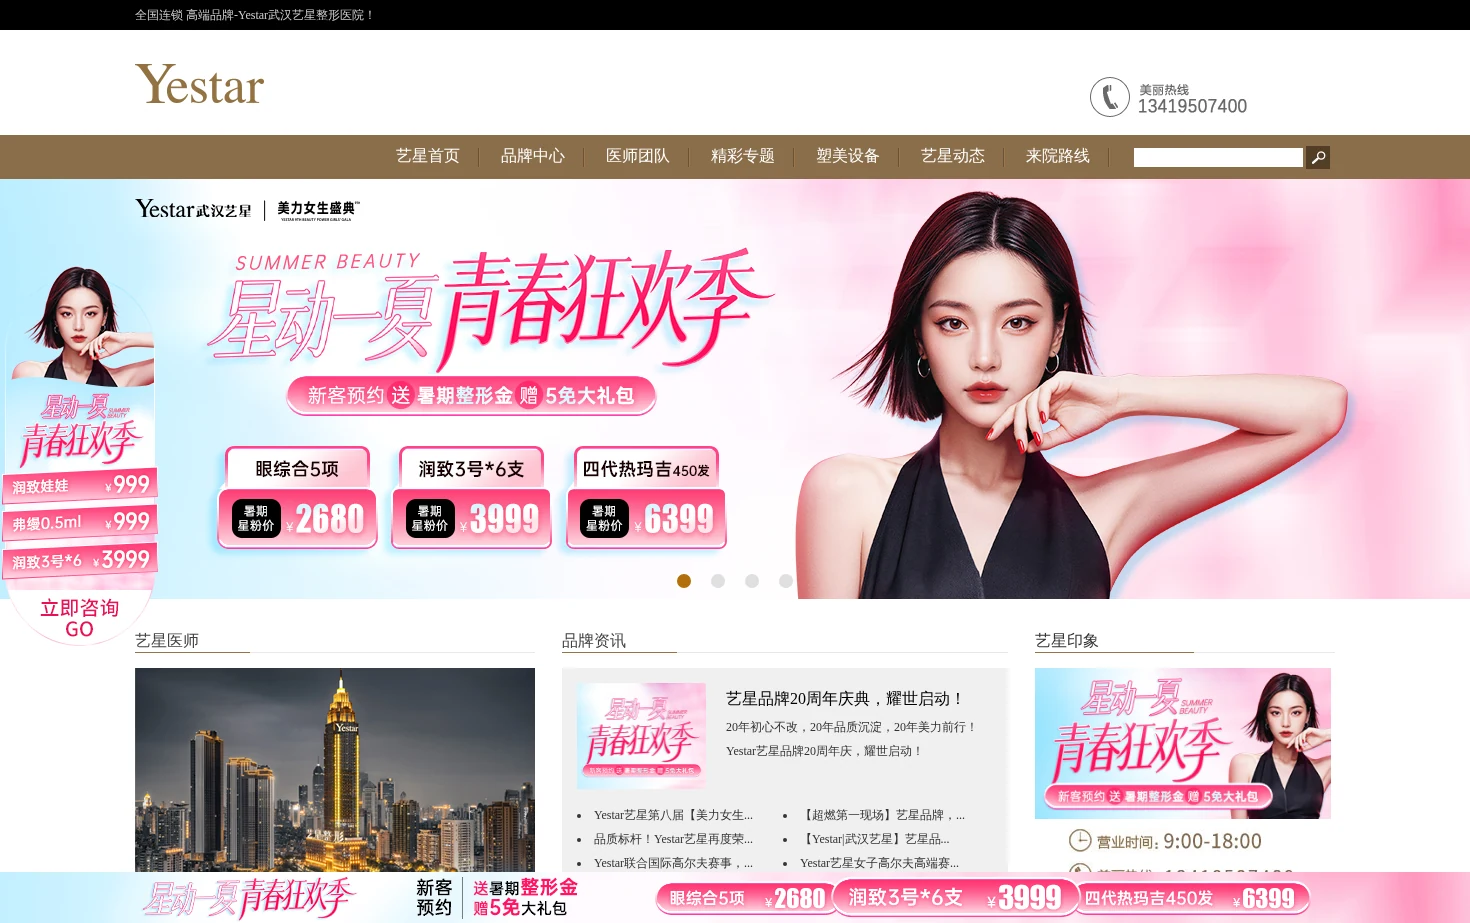Open the 品牌资讯 section heading
The width and height of the screenshot is (1470, 923).
click(594, 640)
